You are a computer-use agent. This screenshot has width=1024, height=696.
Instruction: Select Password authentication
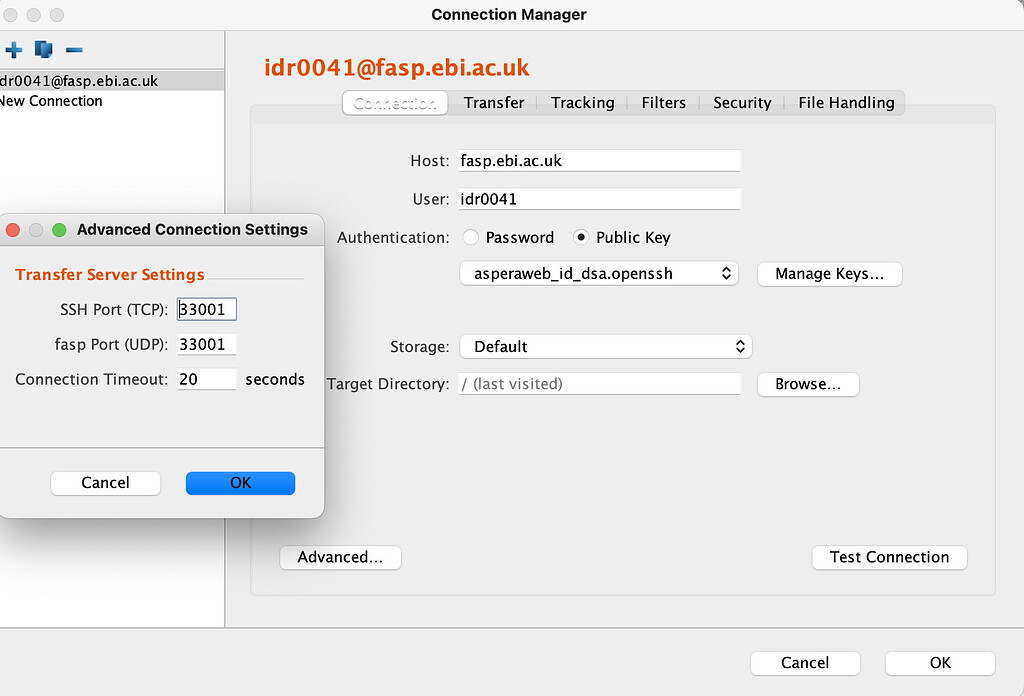tap(470, 237)
